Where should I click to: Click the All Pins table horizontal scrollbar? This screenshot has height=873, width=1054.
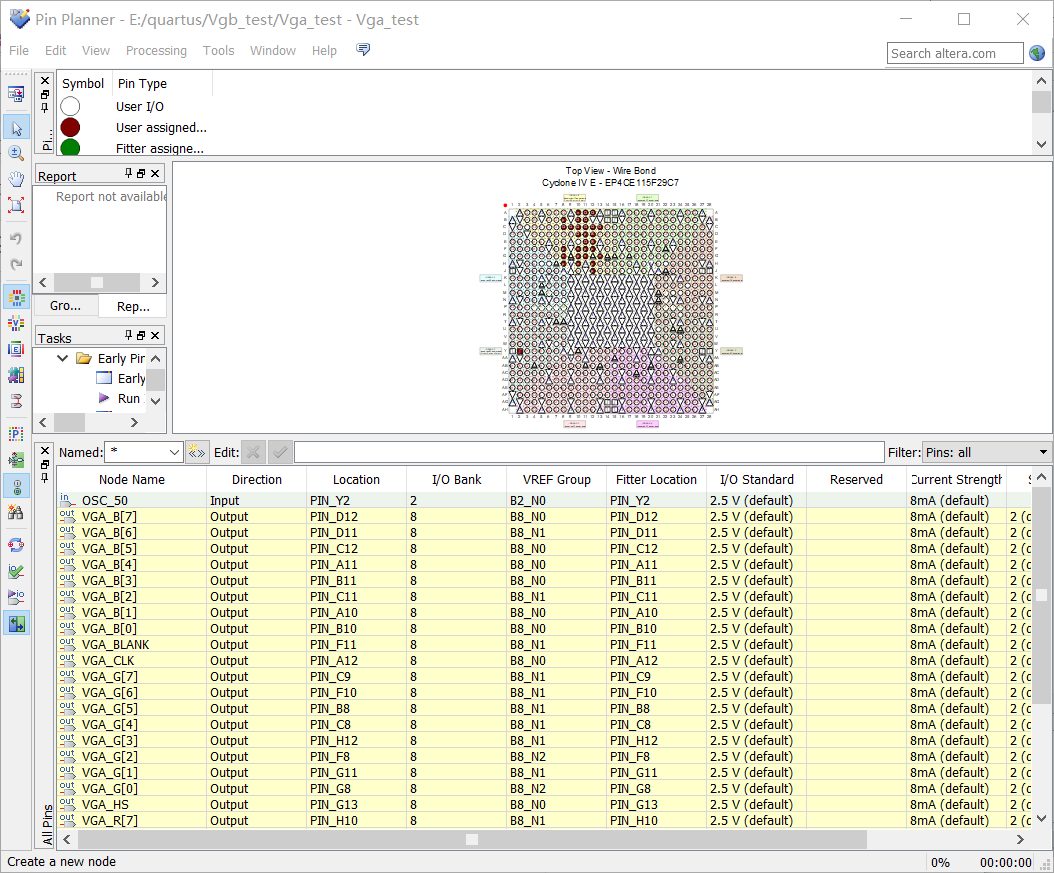coord(472,839)
